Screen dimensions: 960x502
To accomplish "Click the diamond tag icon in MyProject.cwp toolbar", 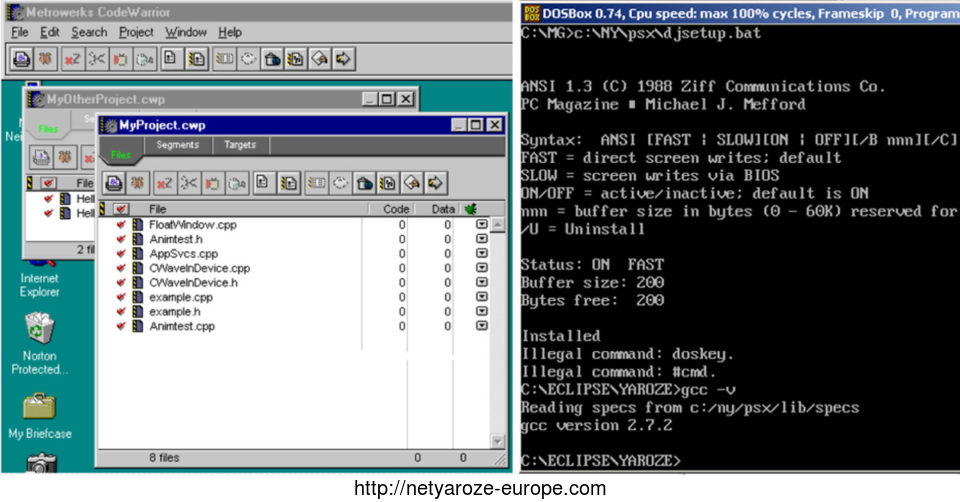I will click(x=412, y=183).
